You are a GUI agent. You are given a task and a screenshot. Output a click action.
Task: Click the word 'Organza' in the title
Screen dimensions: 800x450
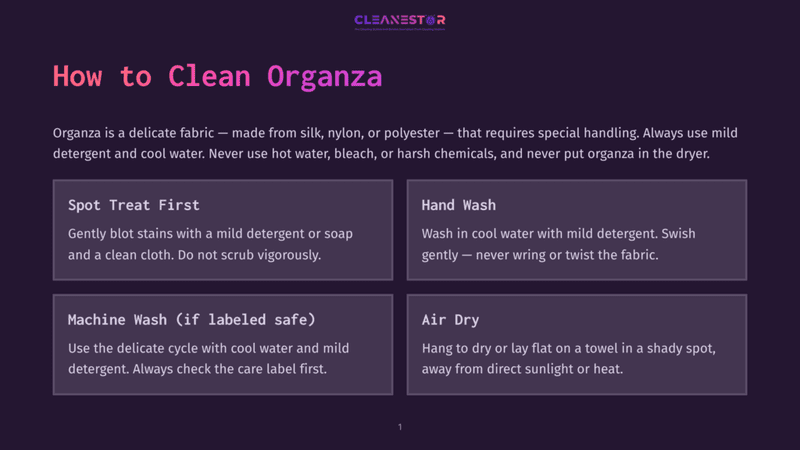[x=324, y=78]
